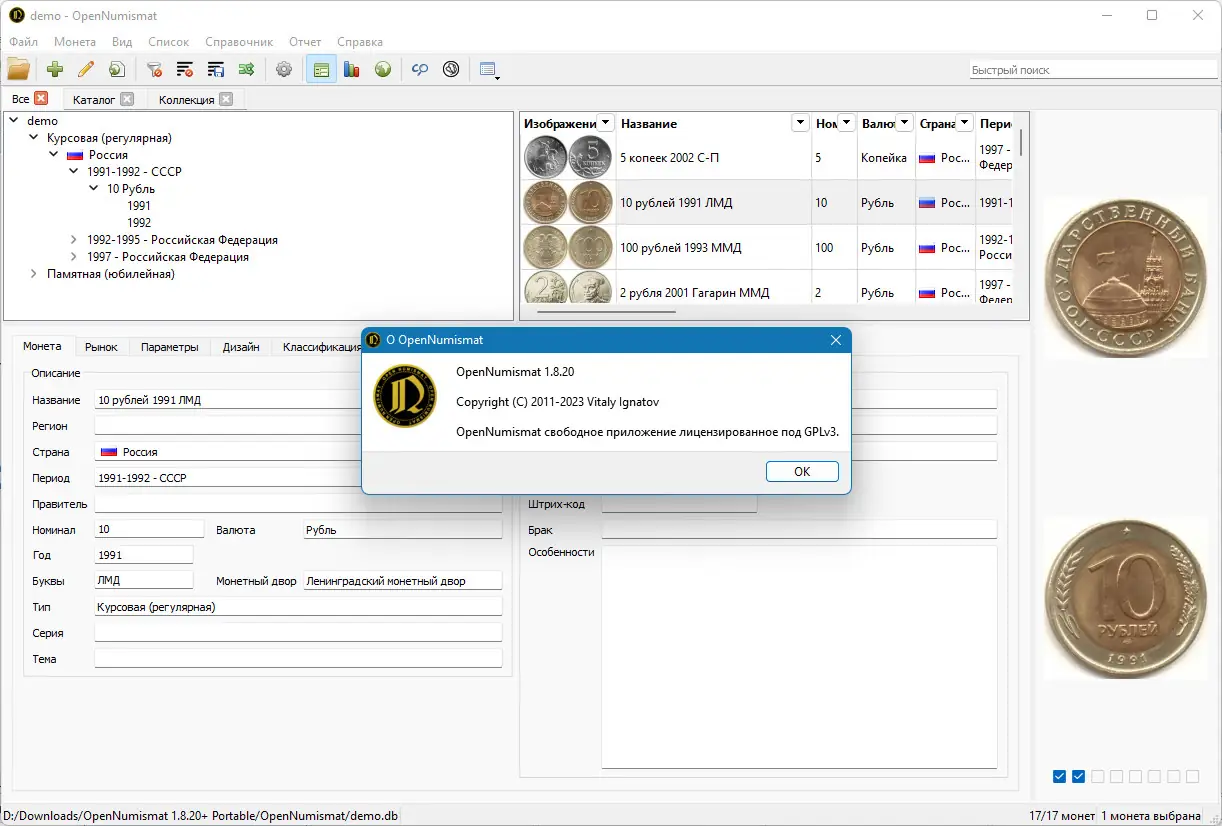This screenshot has width=1222, height=826.
Task: Open the view mode dropdown in the toolbar
Action: pyautogui.click(x=490, y=70)
